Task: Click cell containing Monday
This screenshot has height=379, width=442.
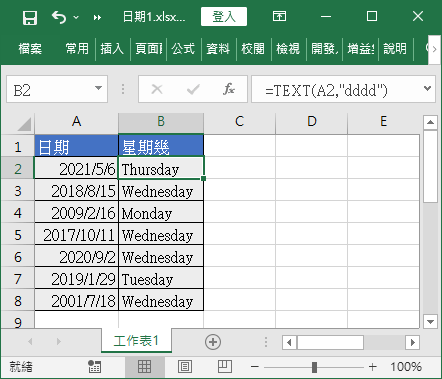Action: coord(161,212)
